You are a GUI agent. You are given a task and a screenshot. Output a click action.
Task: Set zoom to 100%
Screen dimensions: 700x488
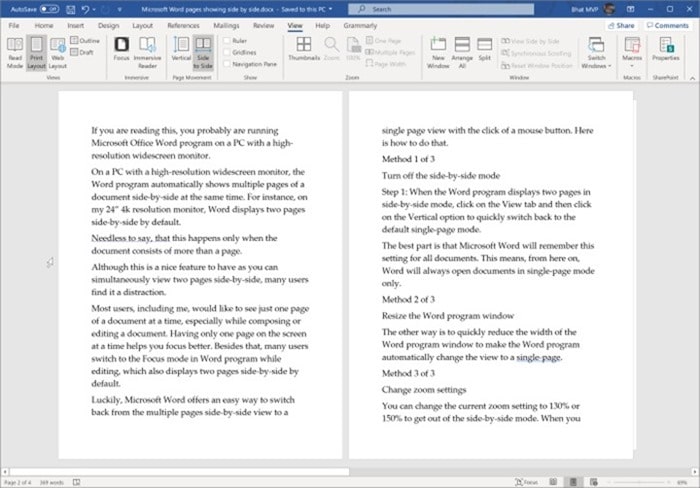pos(353,49)
